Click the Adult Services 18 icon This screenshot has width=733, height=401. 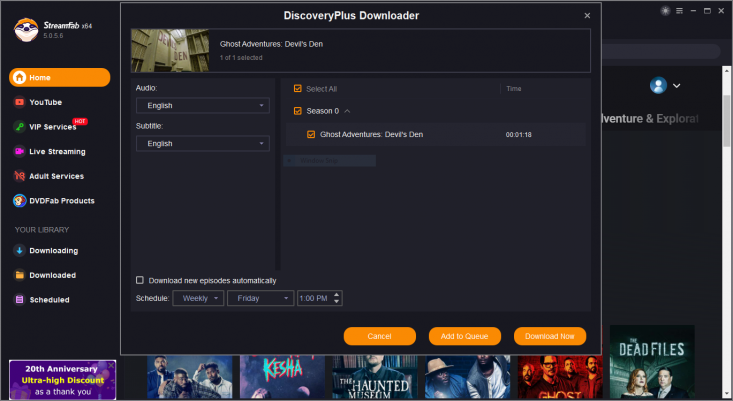pos(20,176)
